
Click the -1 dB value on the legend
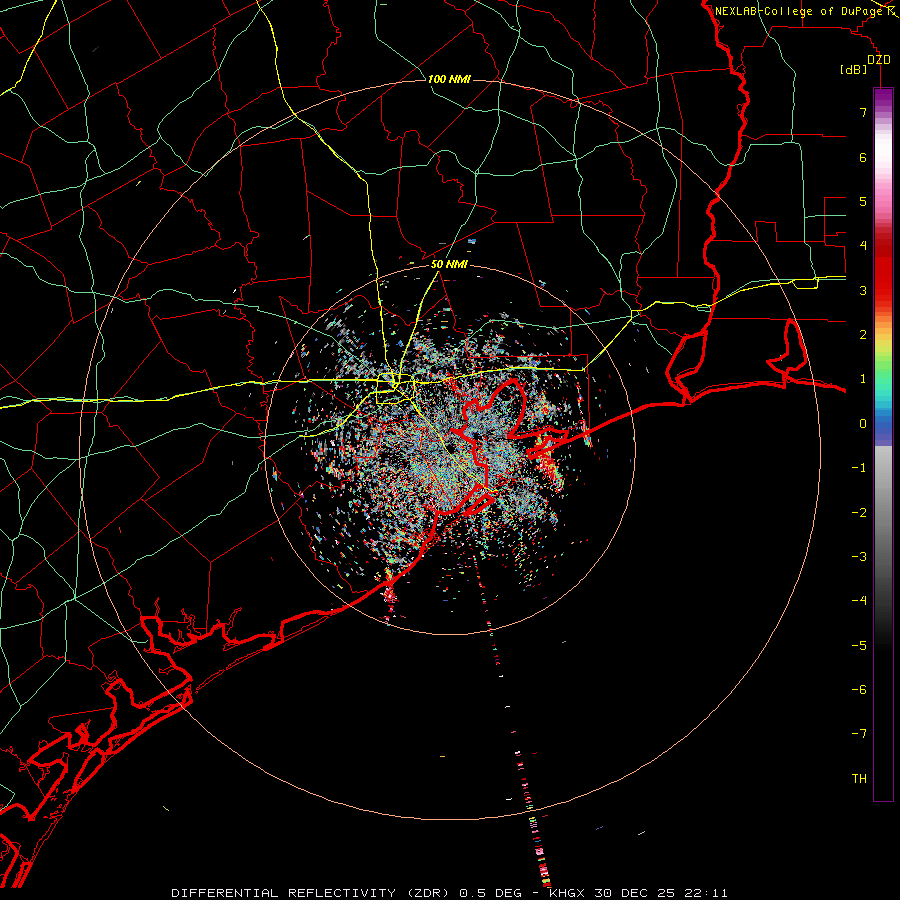point(859,468)
